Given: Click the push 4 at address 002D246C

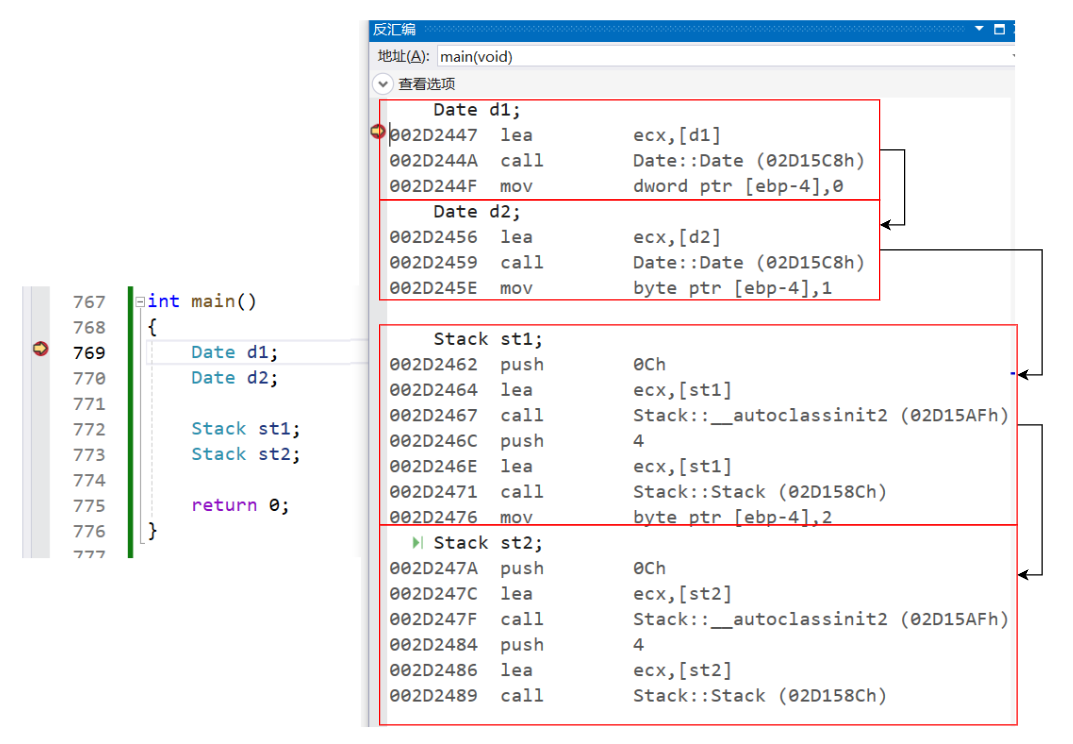Looking at the screenshot, I should (x=517, y=441).
